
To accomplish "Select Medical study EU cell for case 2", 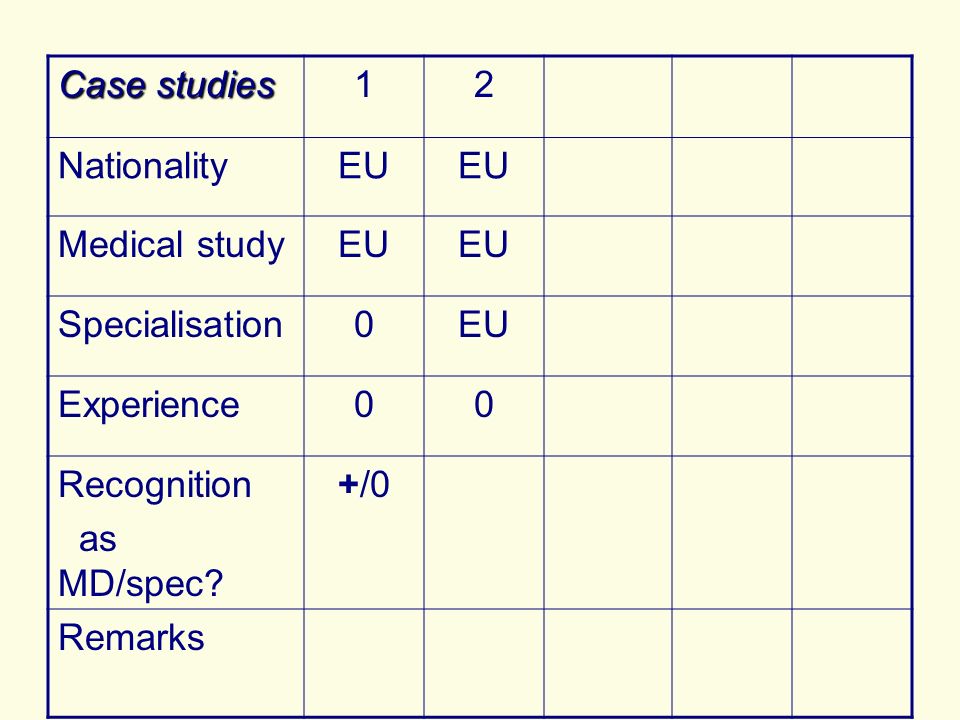I will point(484,256).
